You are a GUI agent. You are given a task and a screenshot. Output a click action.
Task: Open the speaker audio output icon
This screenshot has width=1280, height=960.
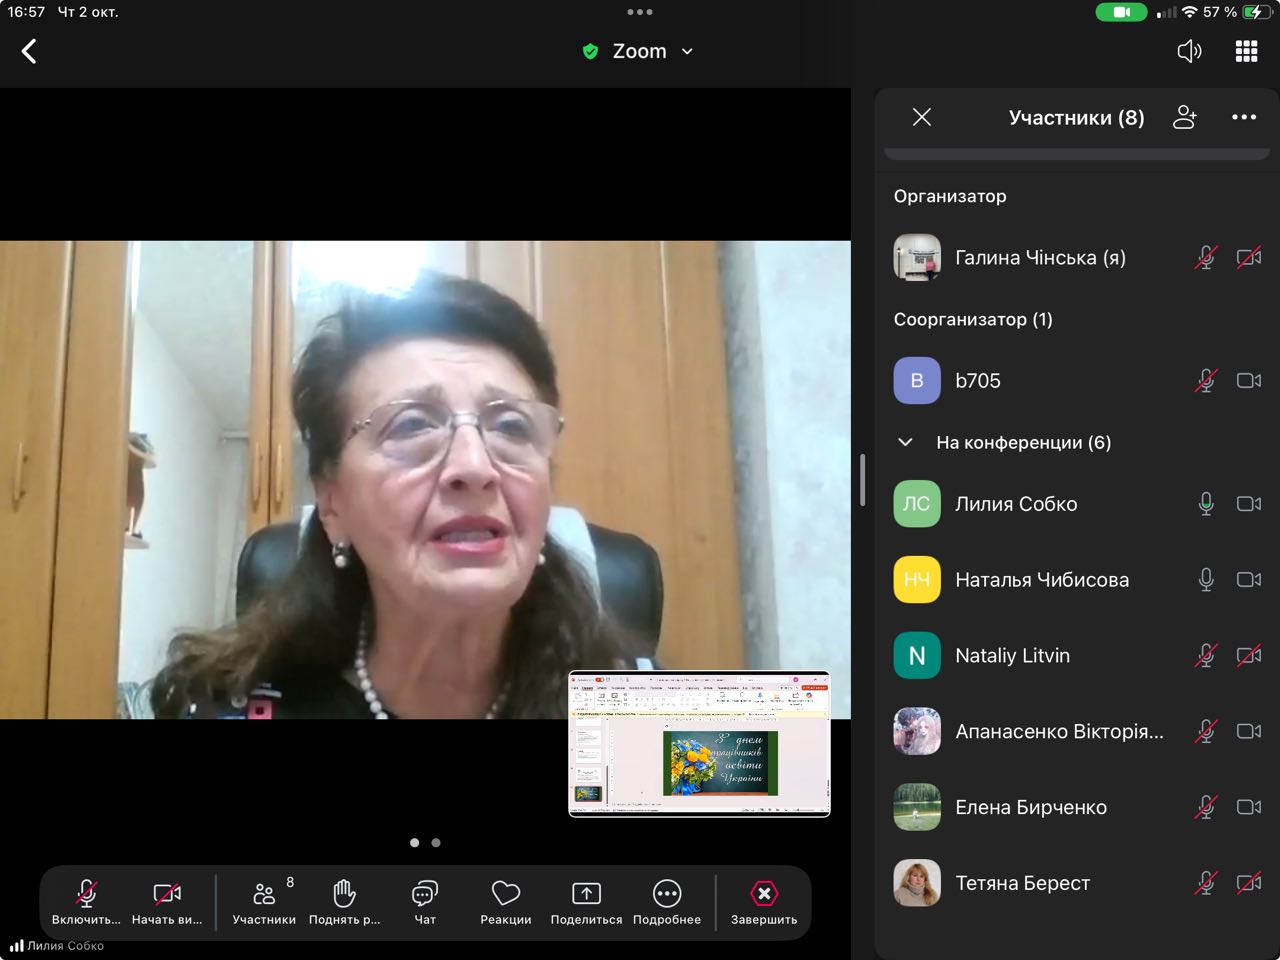click(1189, 51)
